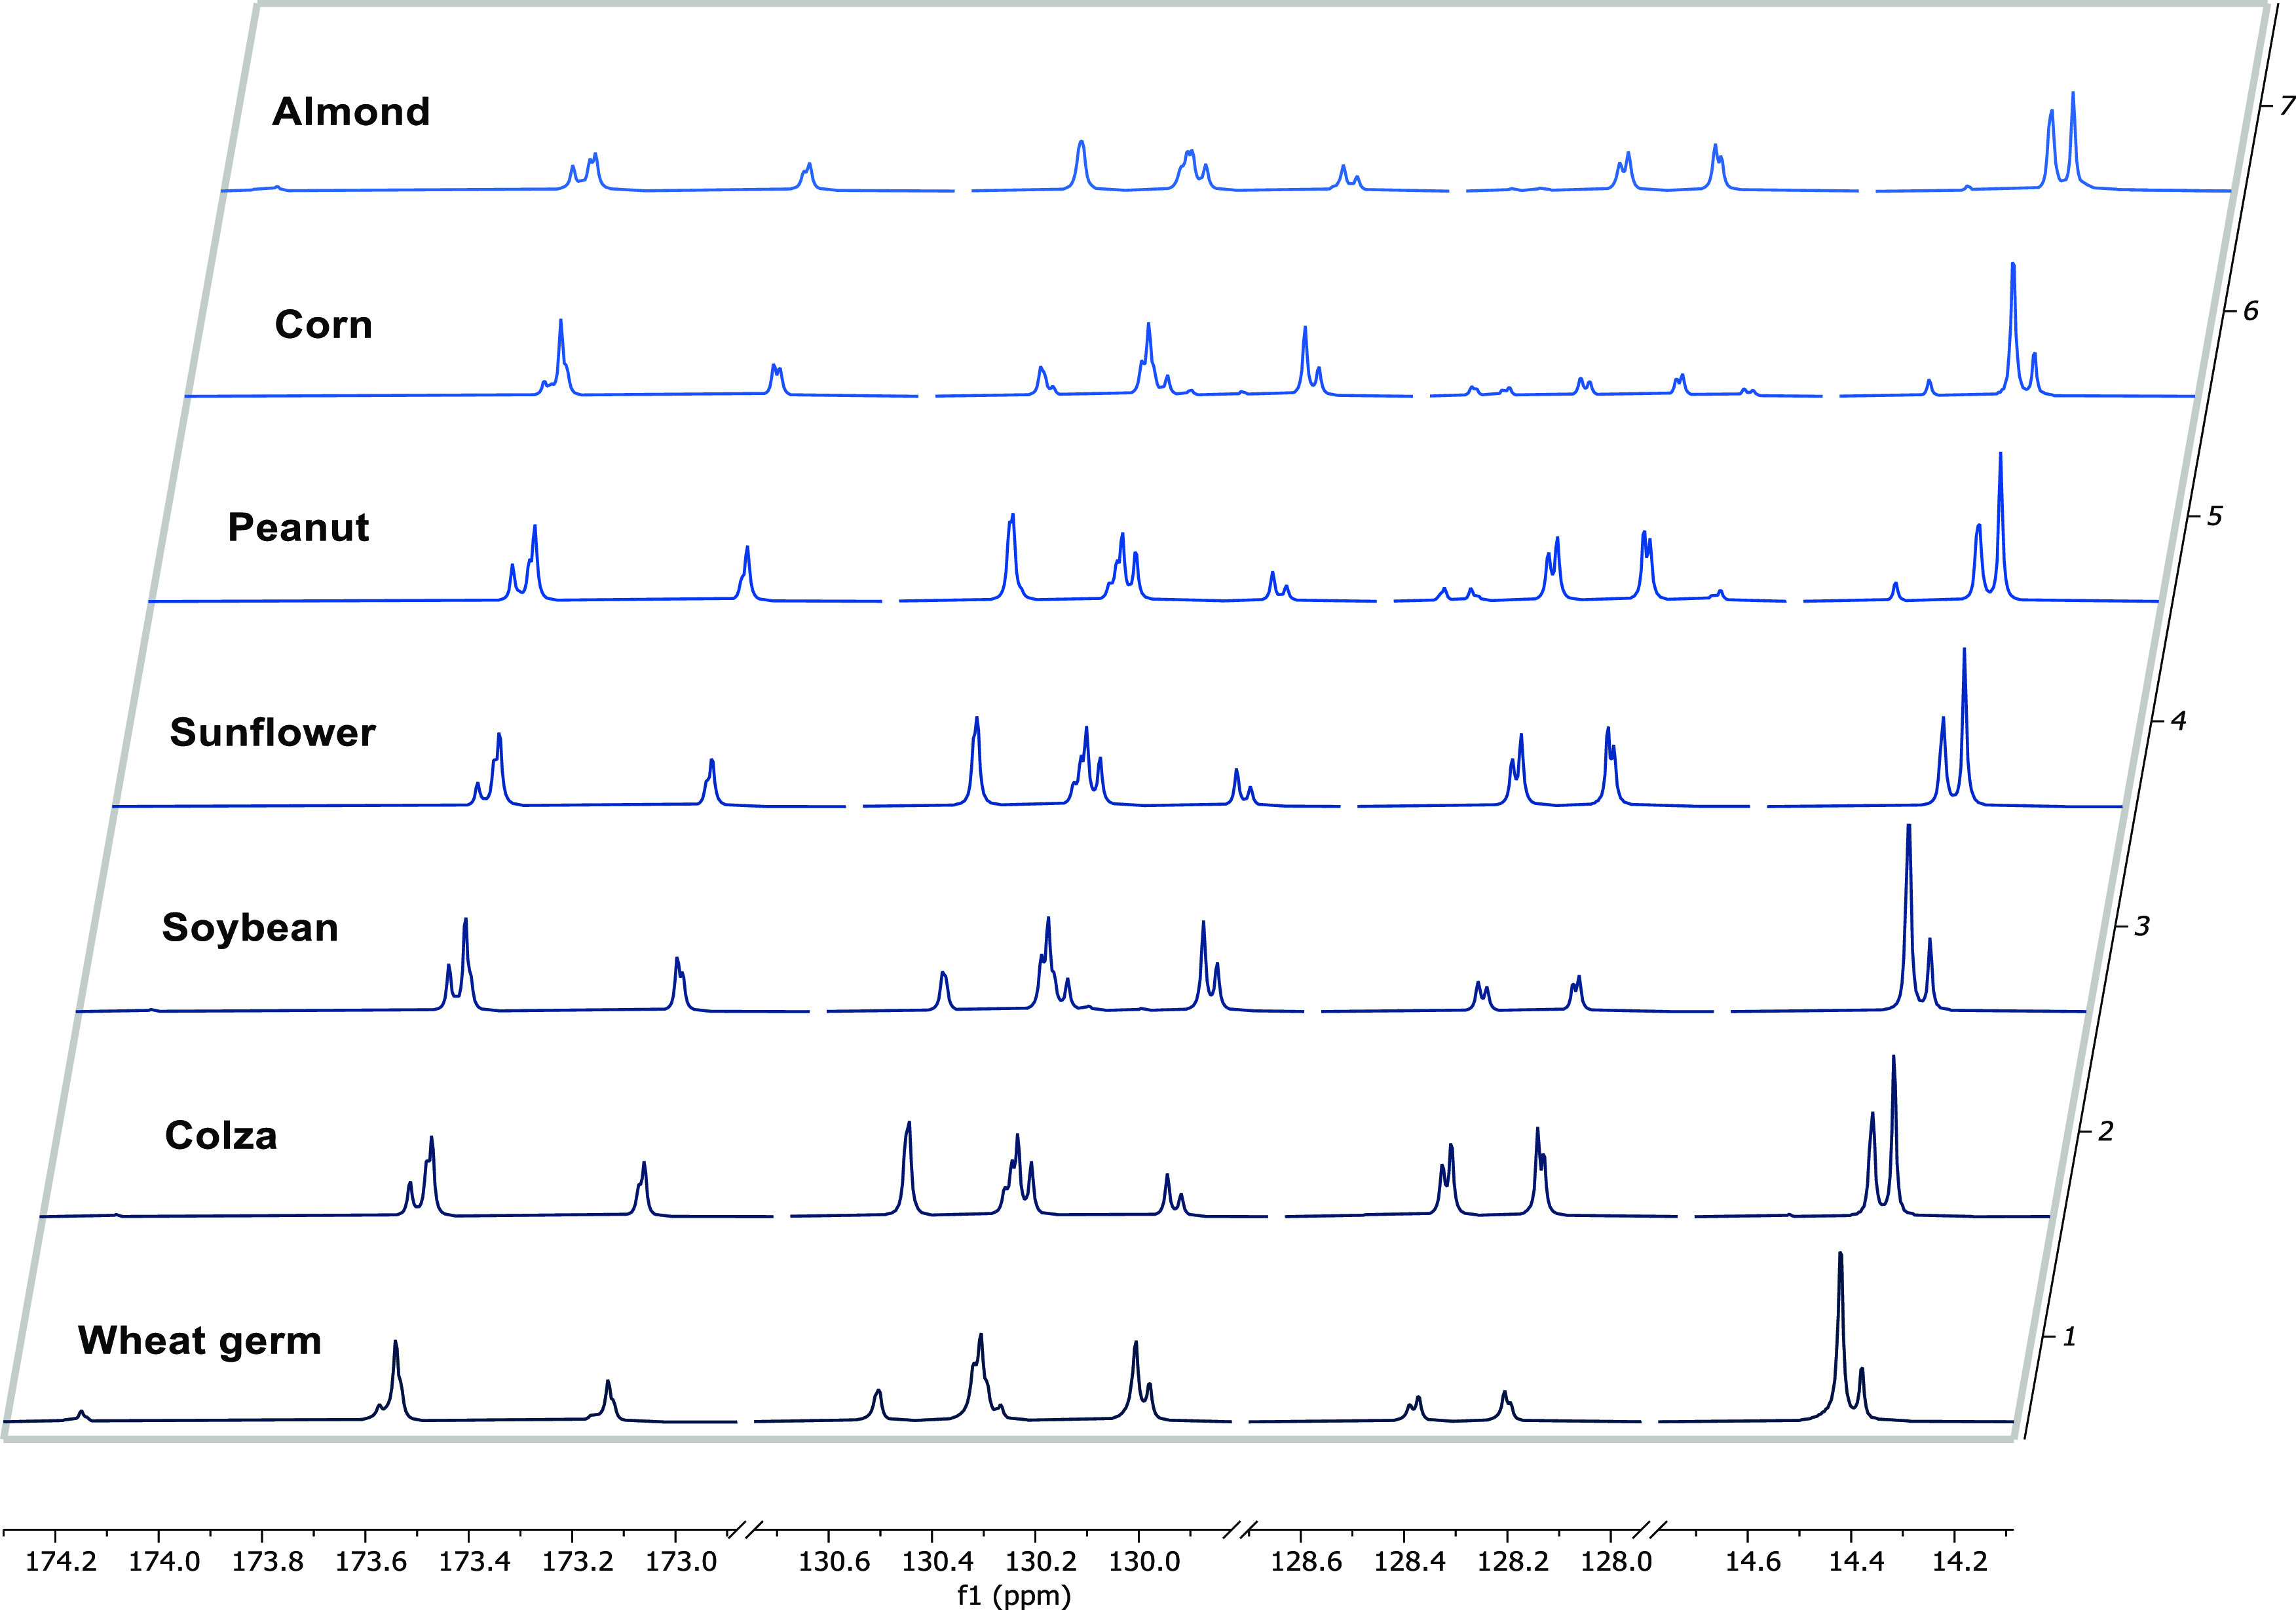Click the 14.6 ppm axis tick label
Viewport: 2296px width, 1610px height.
point(1753,1561)
